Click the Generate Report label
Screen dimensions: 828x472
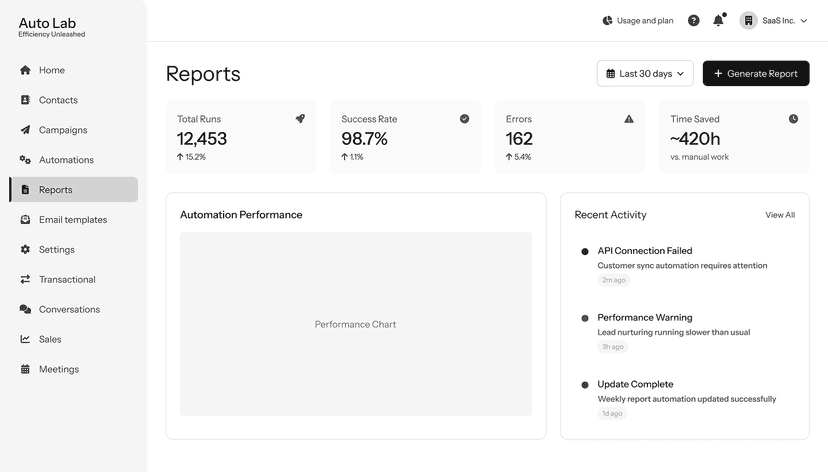click(x=762, y=73)
